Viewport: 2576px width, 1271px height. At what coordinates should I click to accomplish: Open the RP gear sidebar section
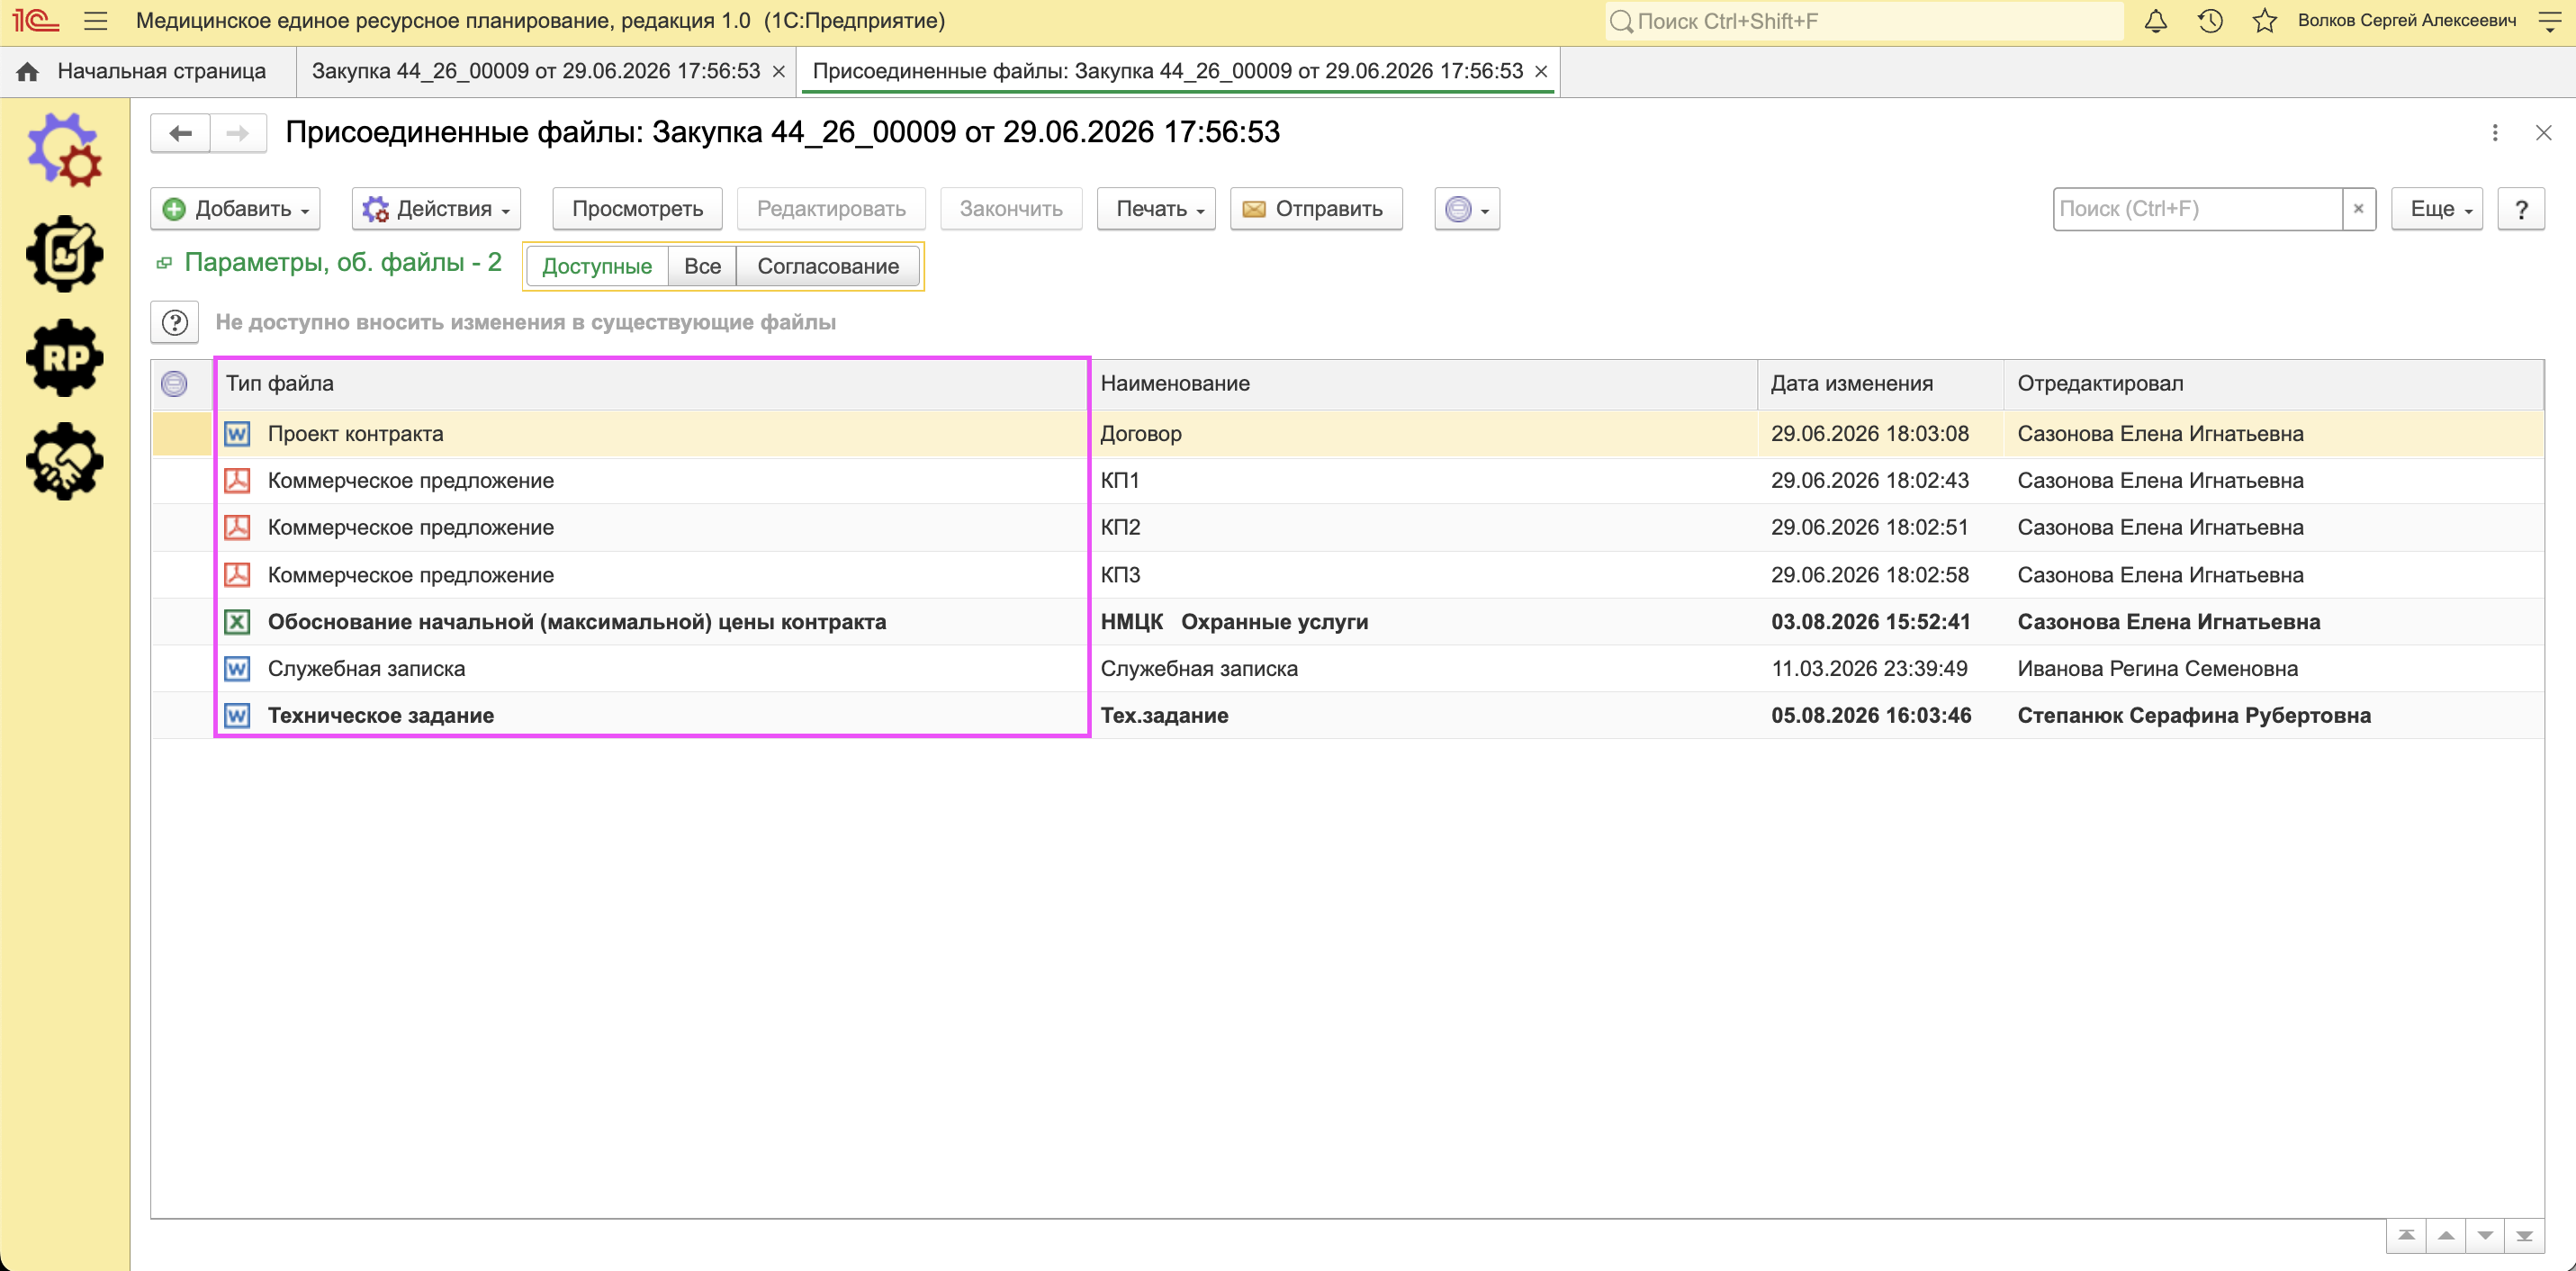coord(64,358)
